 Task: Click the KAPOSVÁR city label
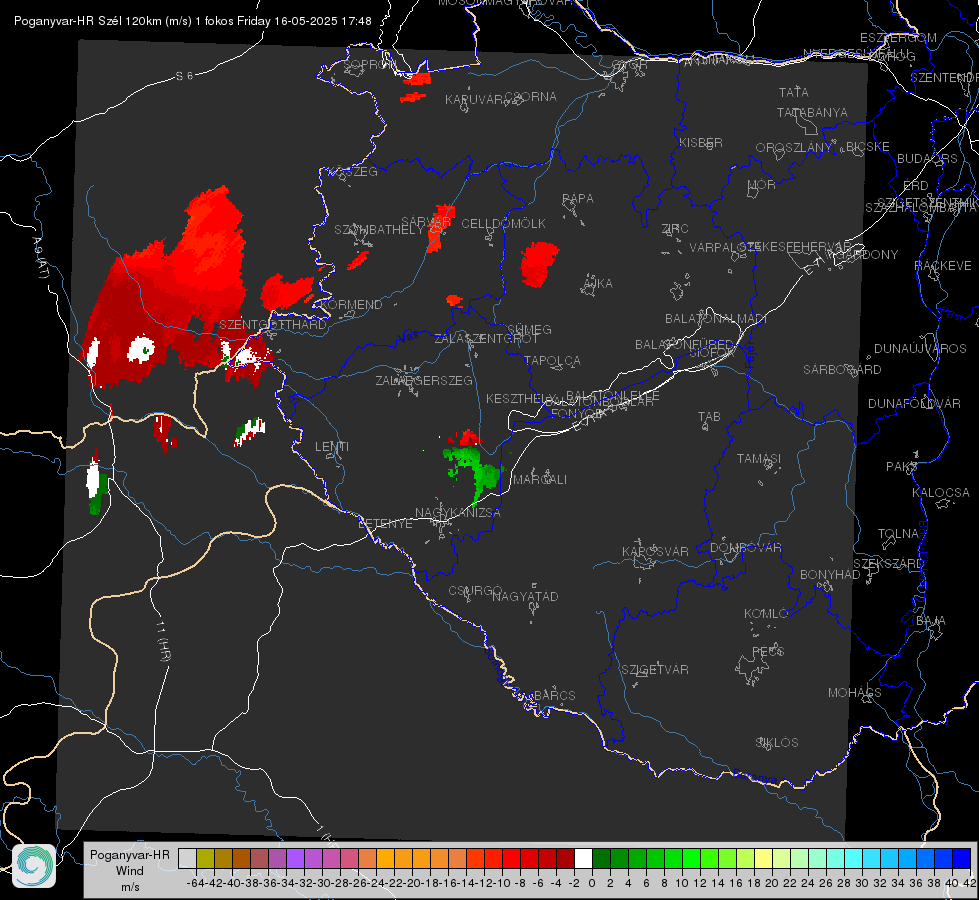(655, 551)
